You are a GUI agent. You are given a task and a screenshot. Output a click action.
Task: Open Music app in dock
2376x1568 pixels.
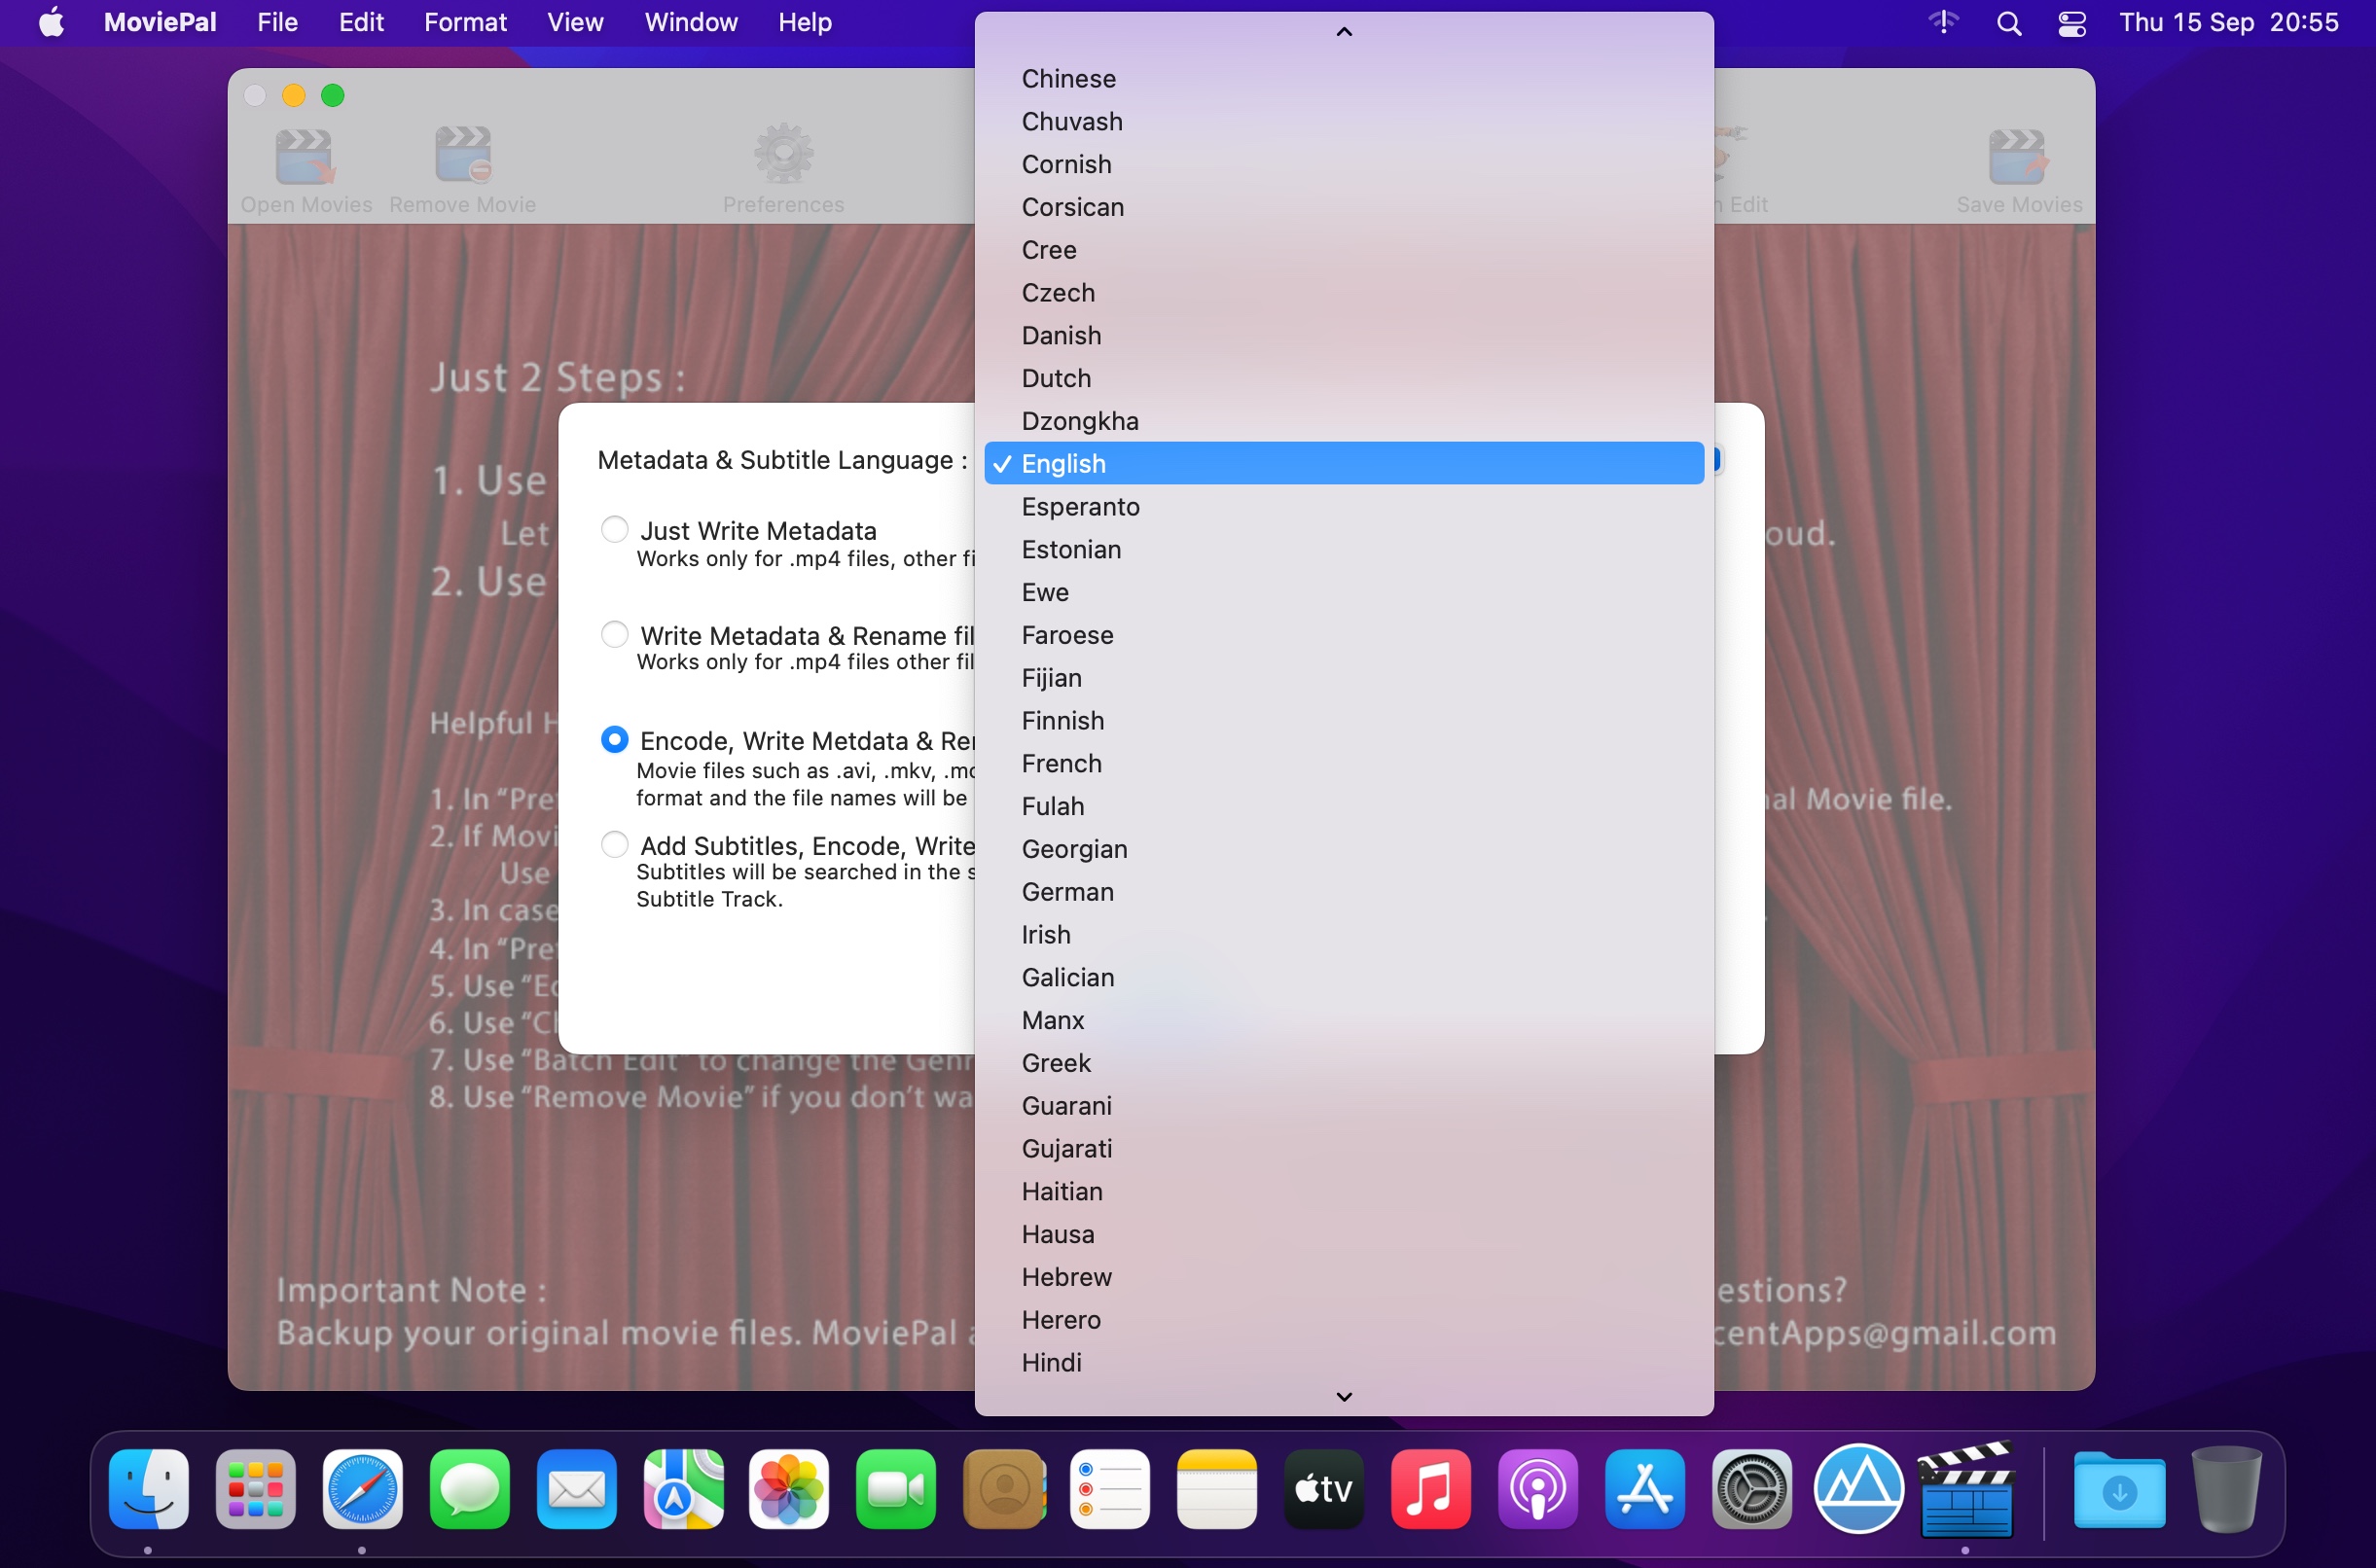tap(1431, 1489)
